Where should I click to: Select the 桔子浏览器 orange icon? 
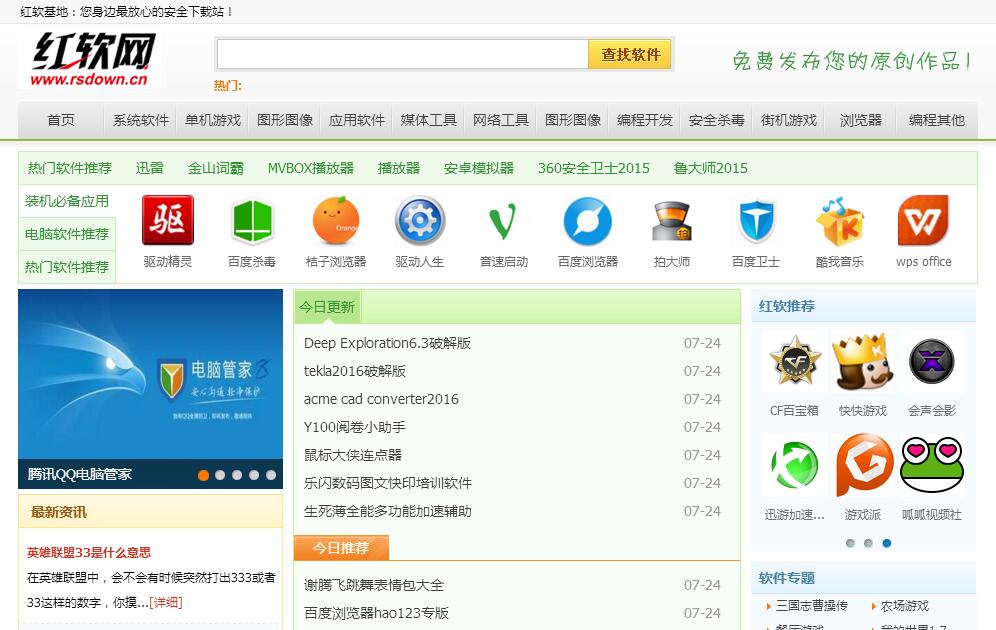click(336, 221)
